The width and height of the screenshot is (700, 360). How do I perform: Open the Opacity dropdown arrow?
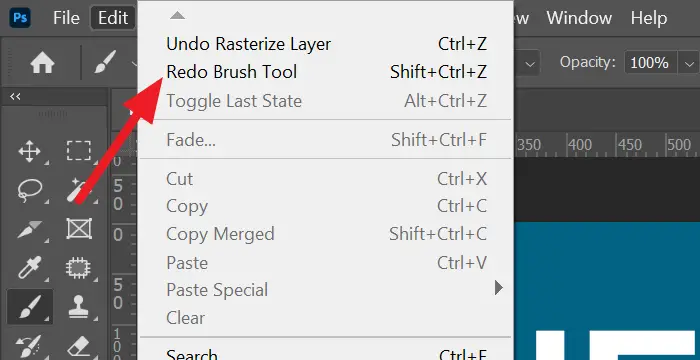pos(689,63)
